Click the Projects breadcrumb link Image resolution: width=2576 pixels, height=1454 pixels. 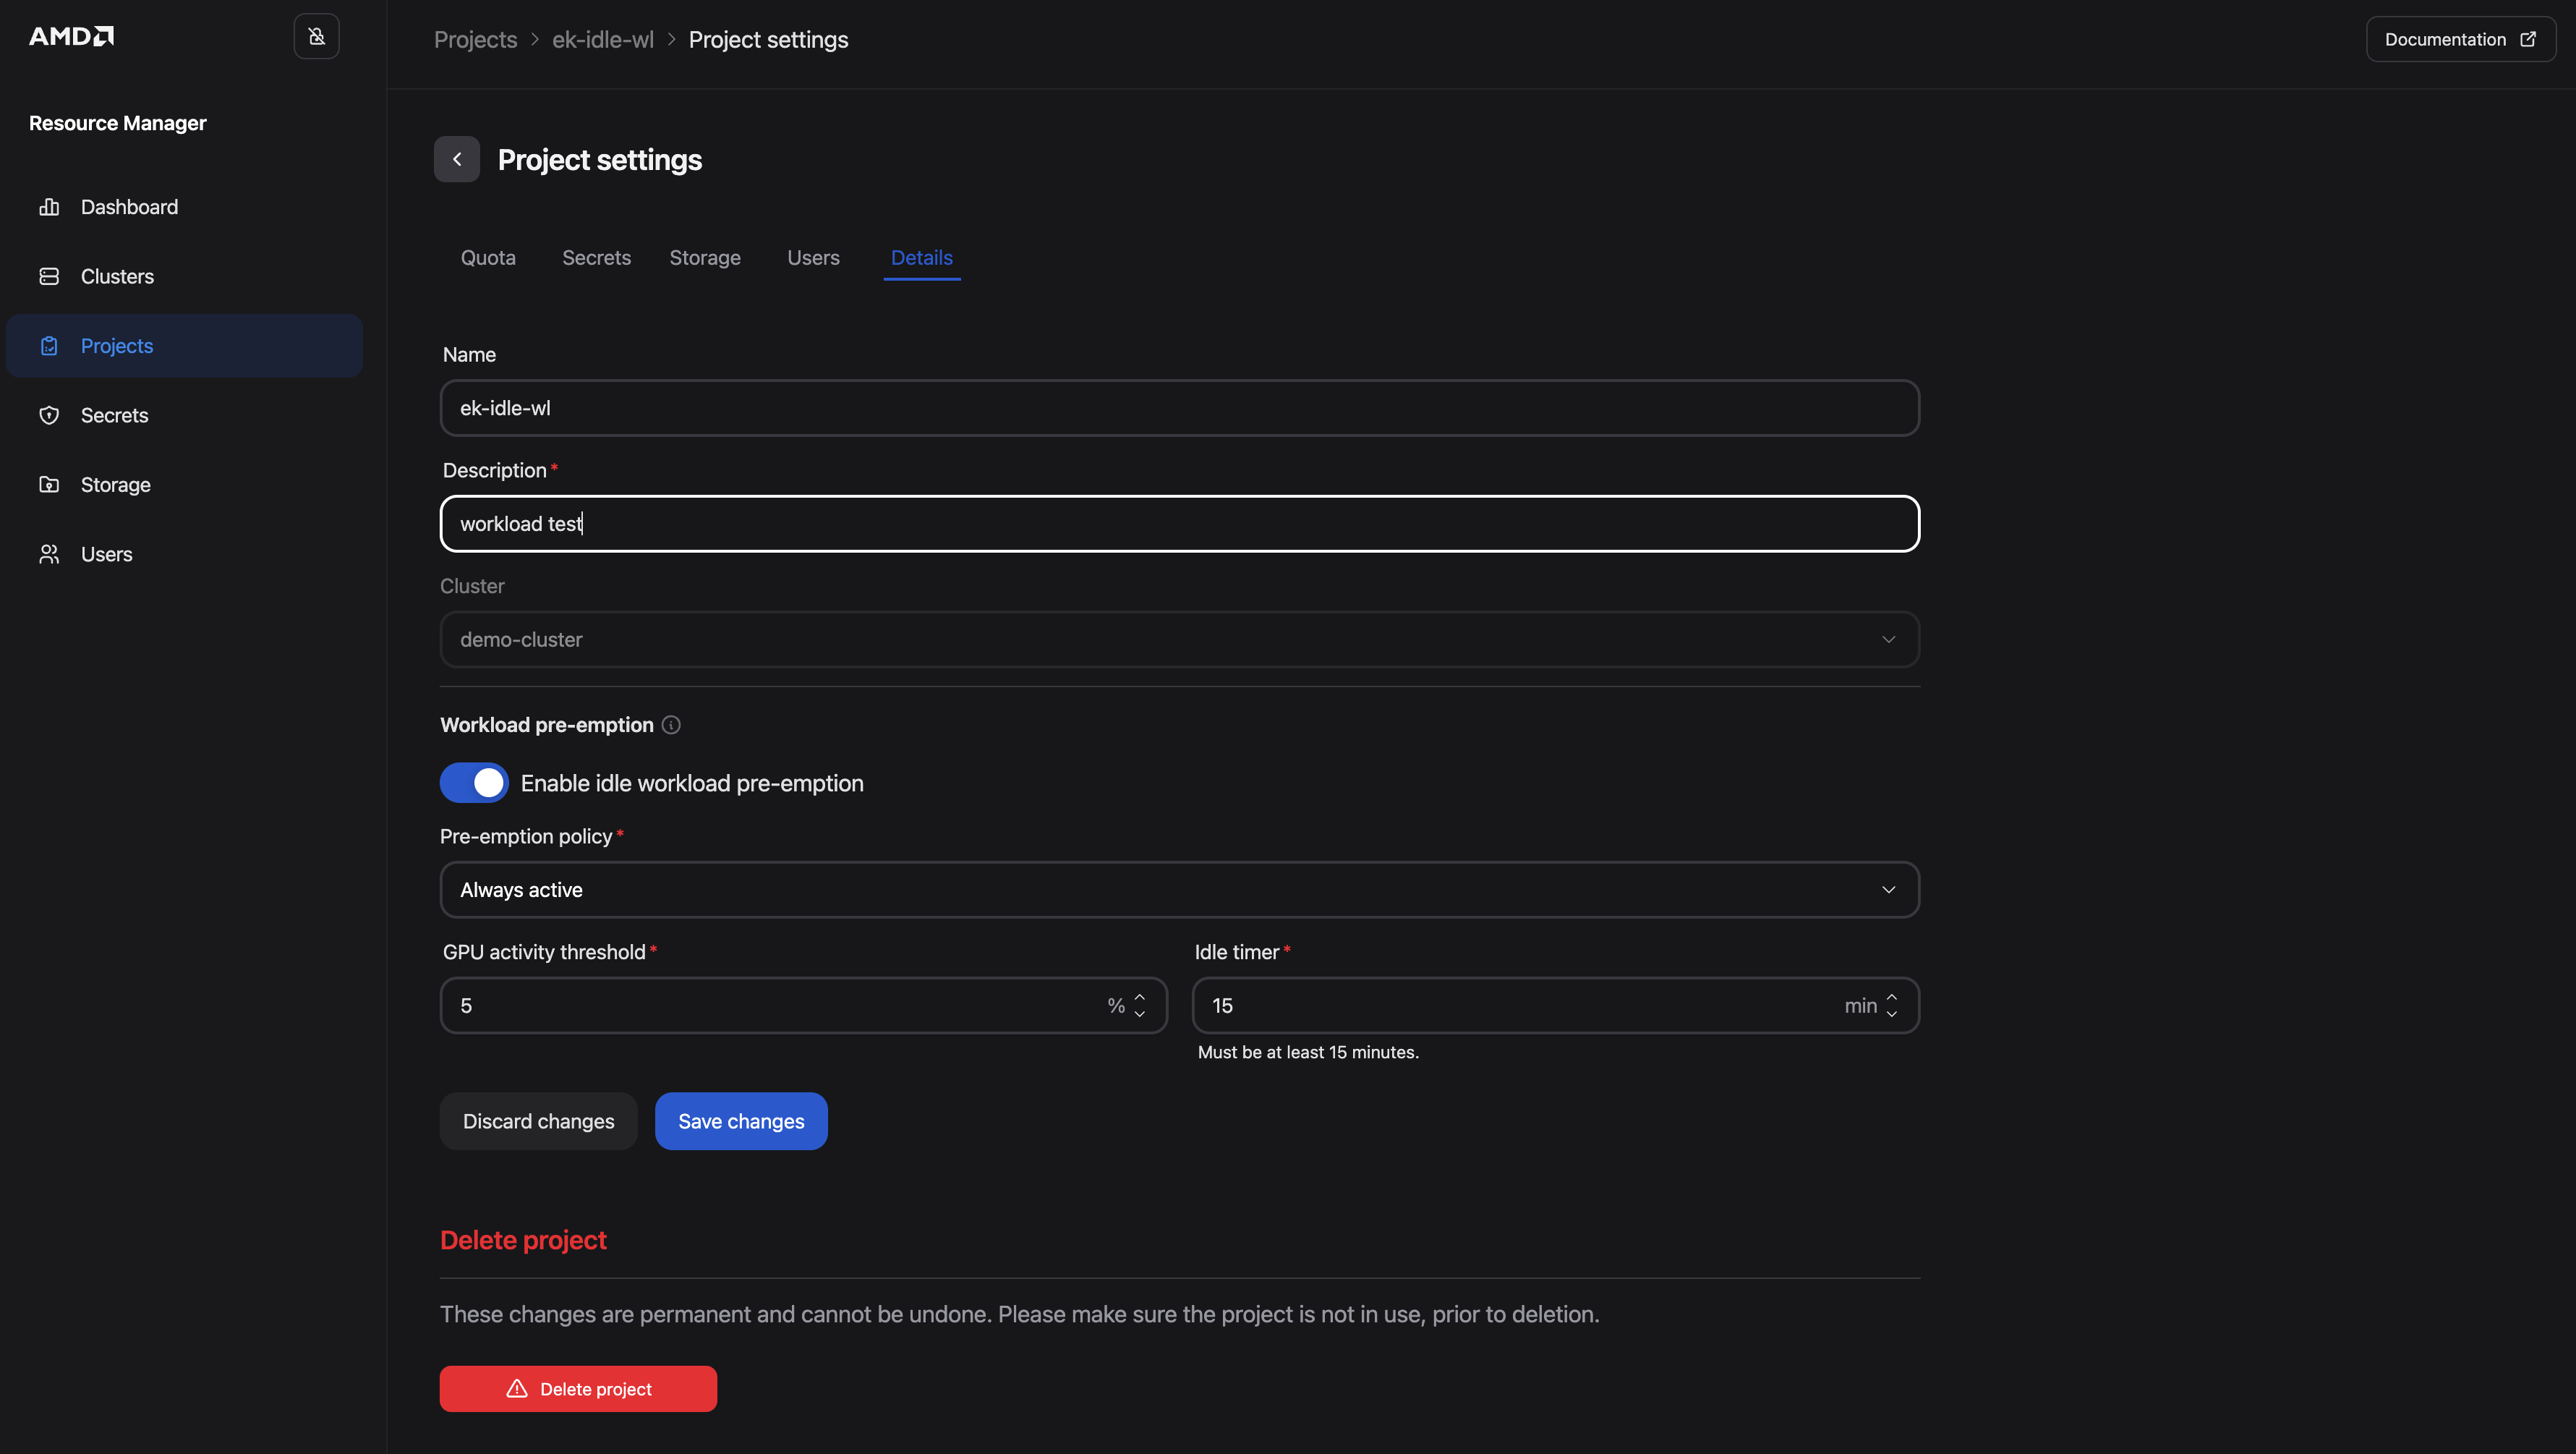475,39
